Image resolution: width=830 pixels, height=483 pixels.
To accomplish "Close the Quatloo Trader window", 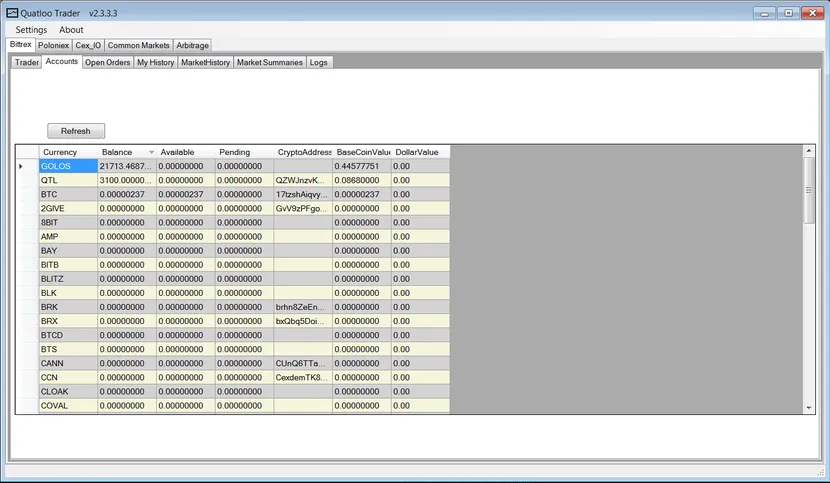I will (813, 13).
